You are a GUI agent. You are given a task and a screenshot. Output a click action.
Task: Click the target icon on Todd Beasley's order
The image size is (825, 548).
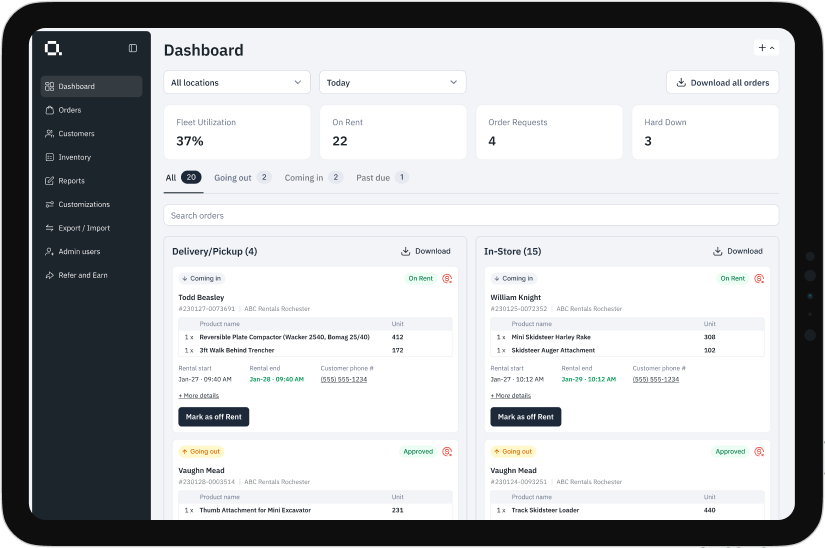[x=447, y=279]
